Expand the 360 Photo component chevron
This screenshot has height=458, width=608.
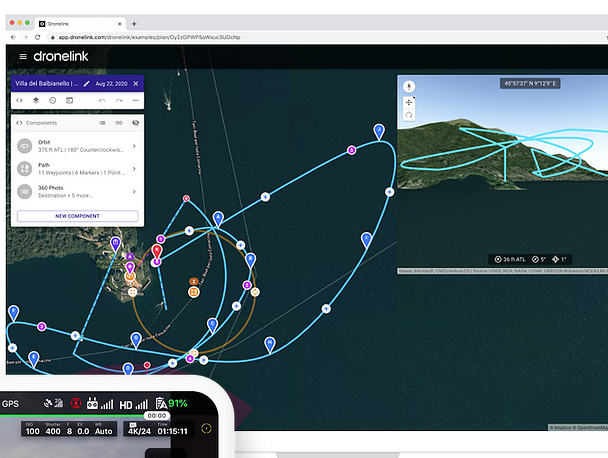[x=134, y=191]
